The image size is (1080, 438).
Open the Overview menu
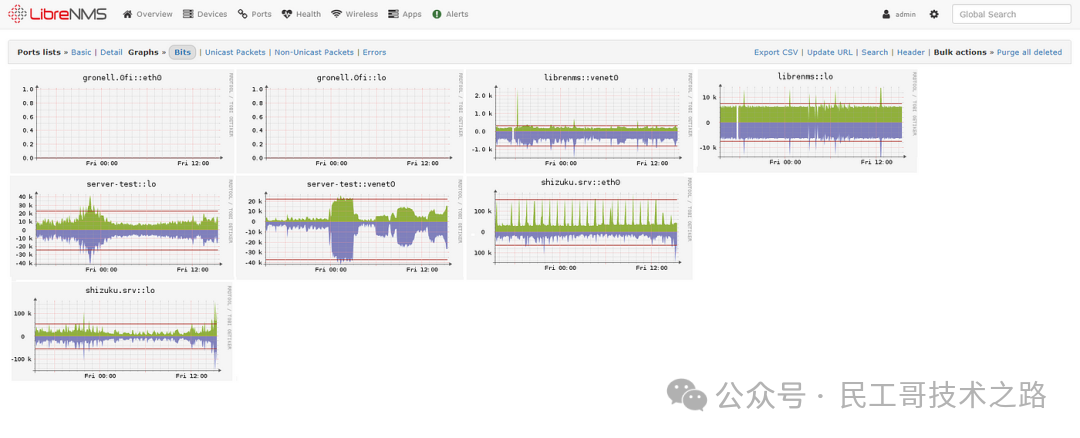[x=147, y=14]
